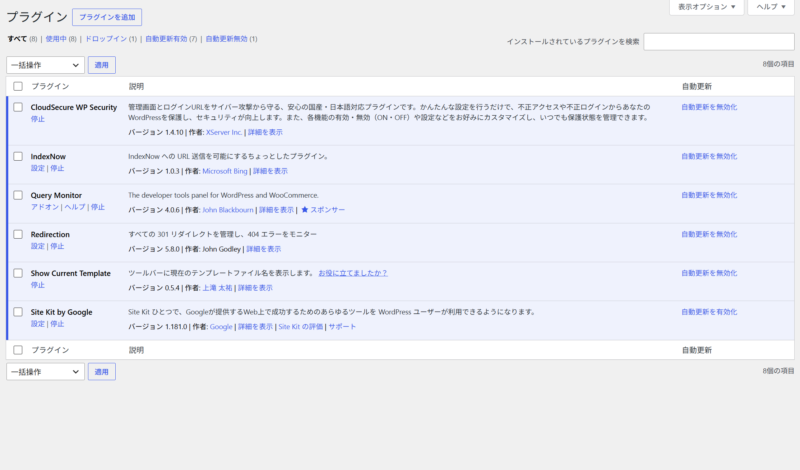Check the Site Kit by Google checkbox
800x470 pixels.
18,312
